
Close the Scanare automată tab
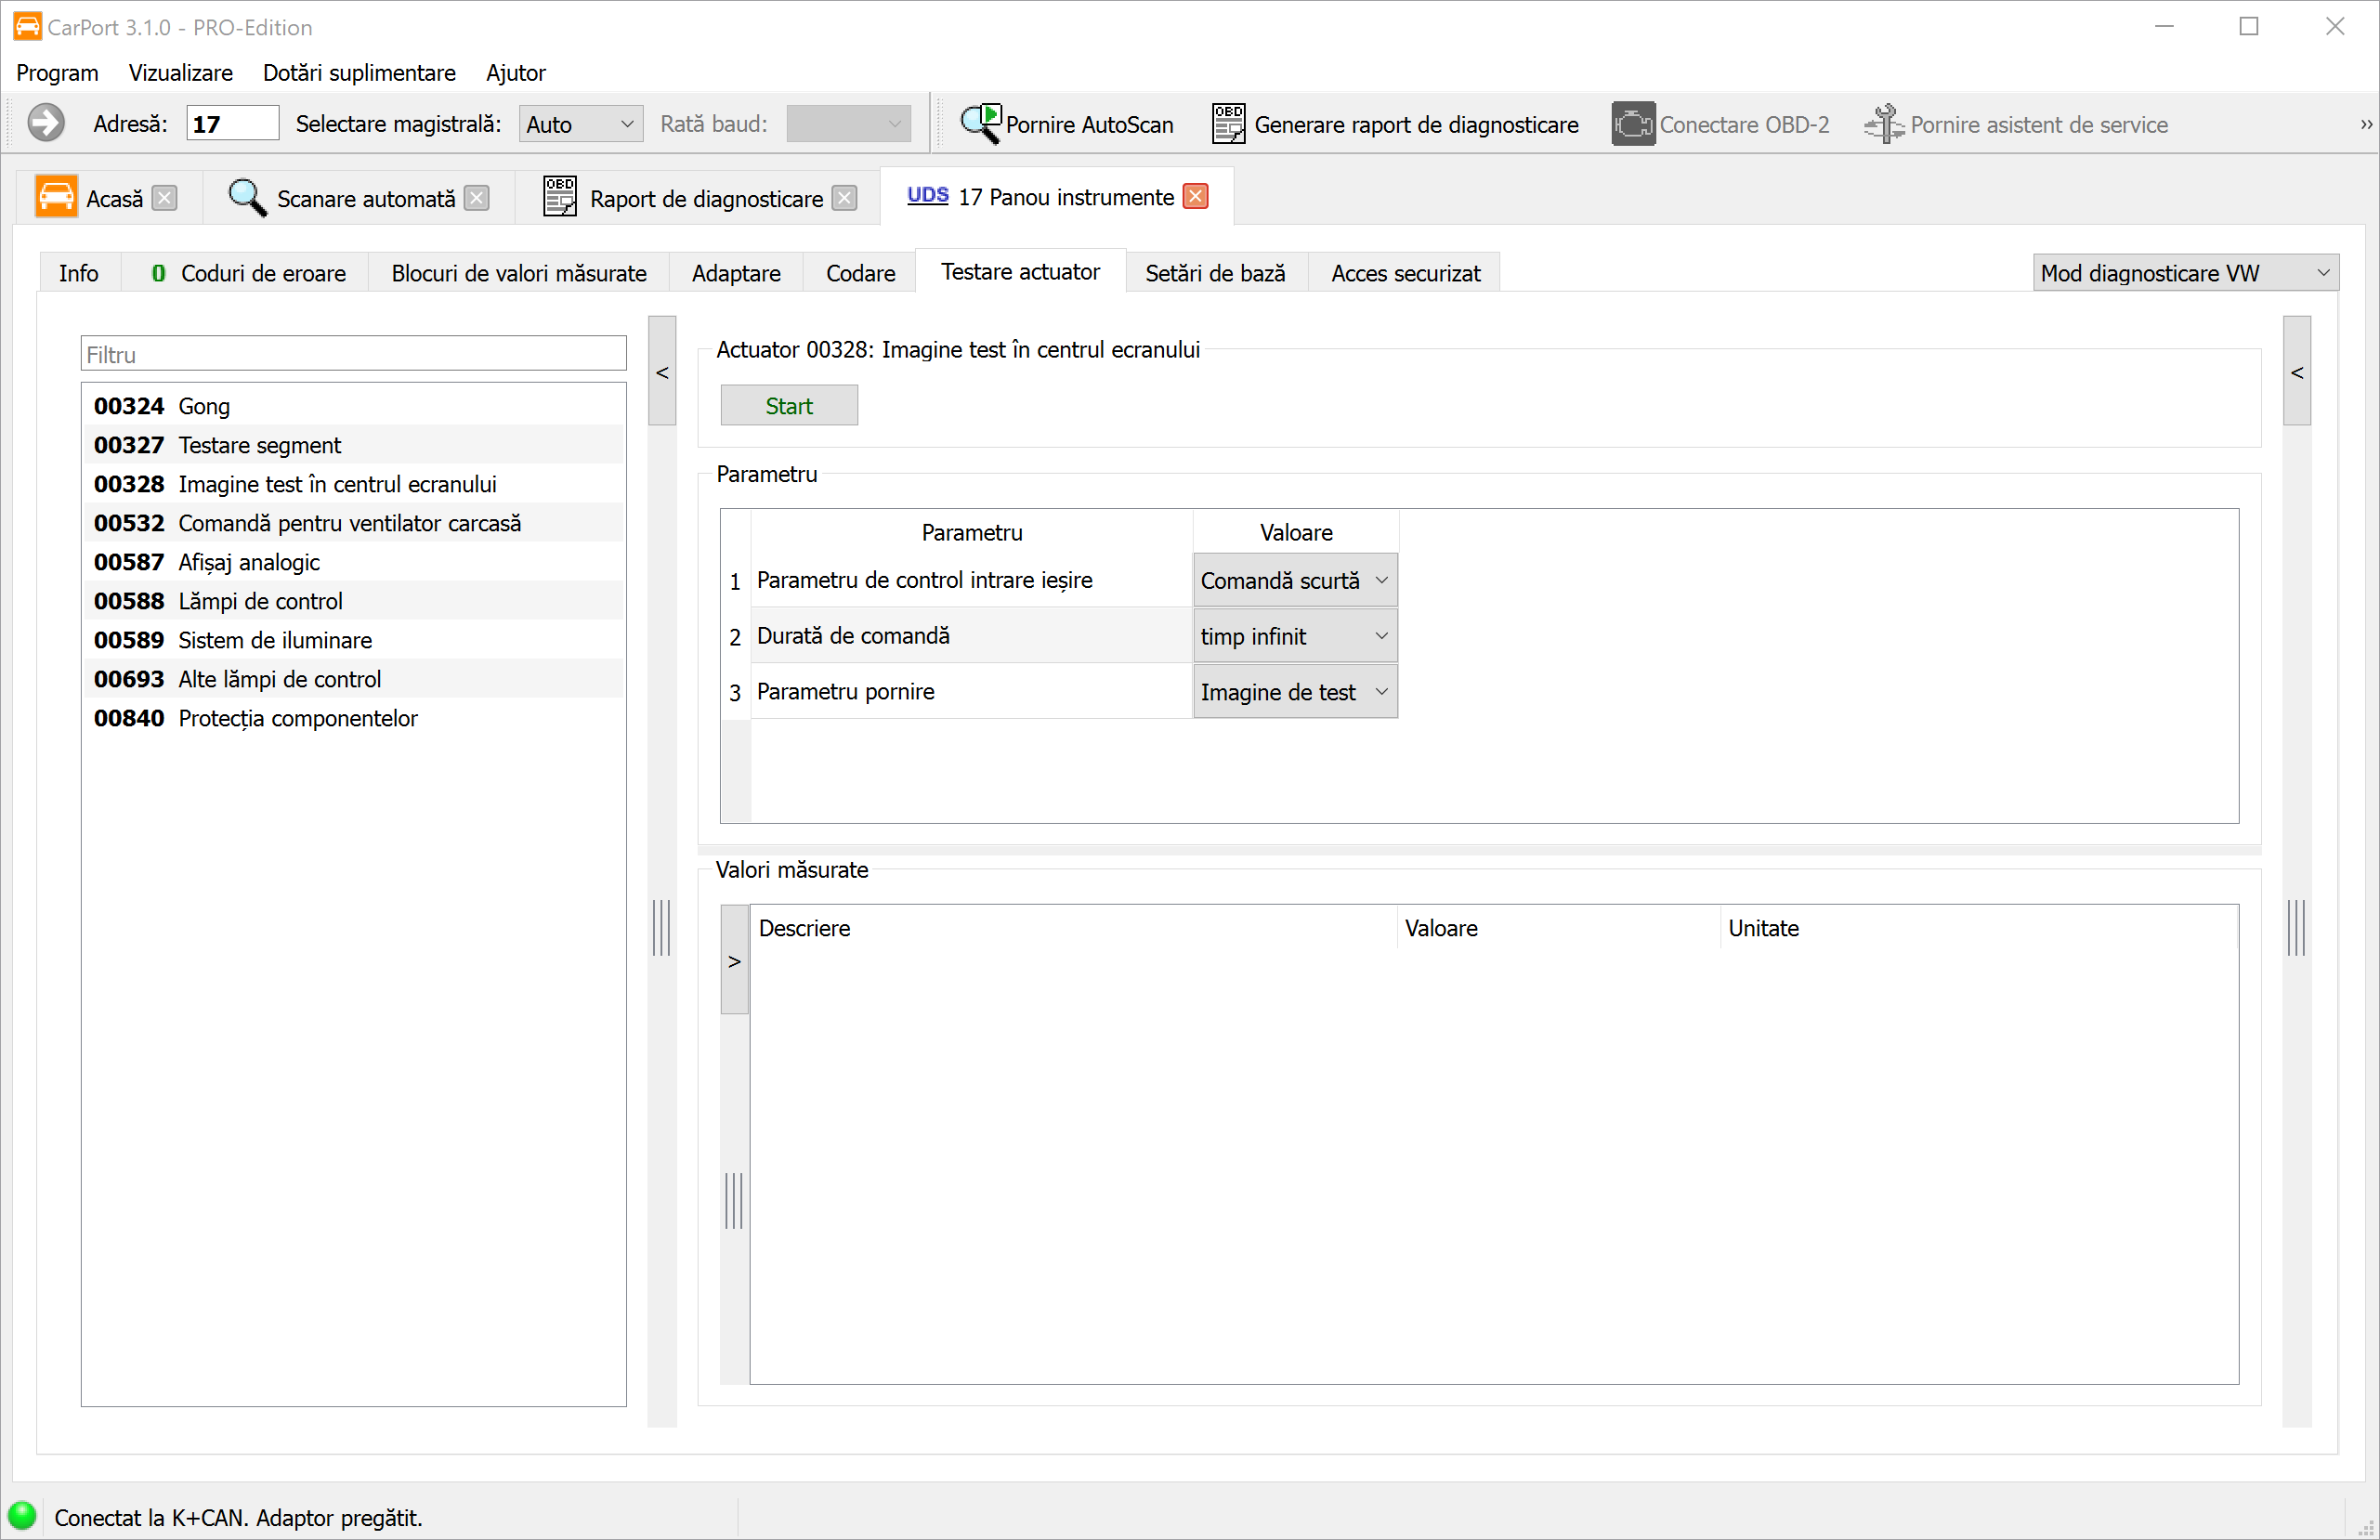pyautogui.click(x=478, y=198)
